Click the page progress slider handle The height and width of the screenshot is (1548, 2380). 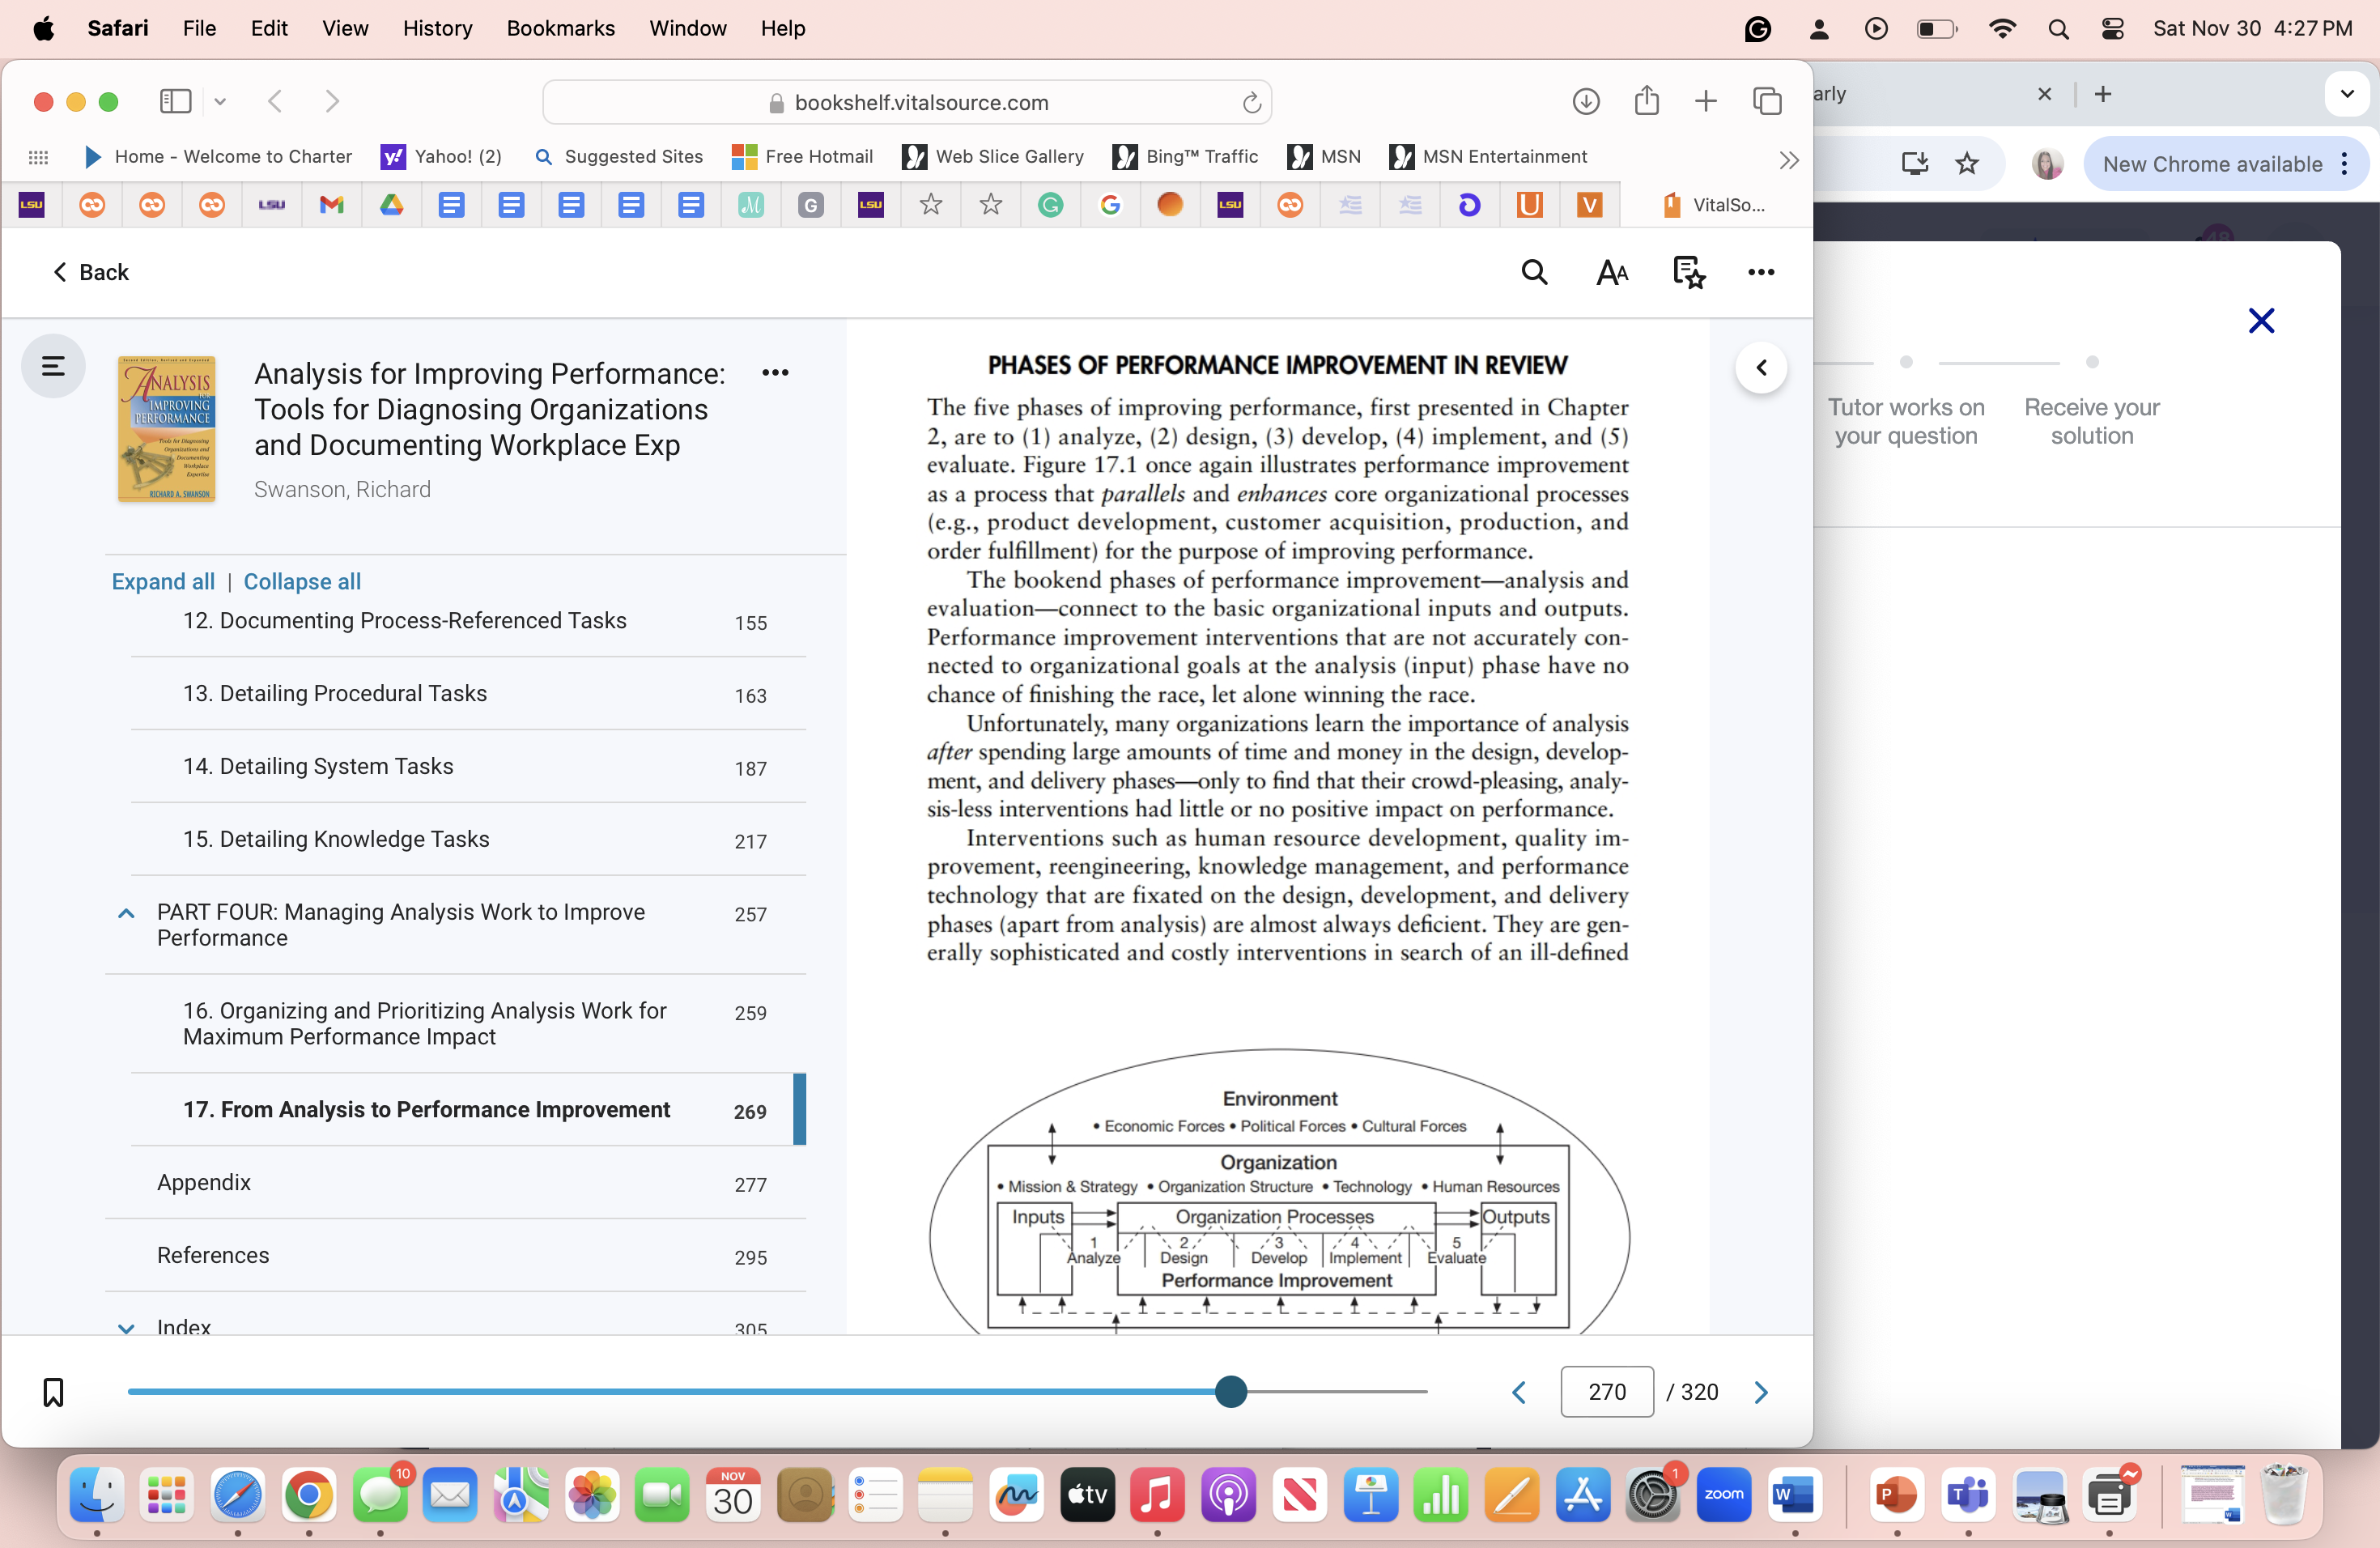(1231, 1391)
